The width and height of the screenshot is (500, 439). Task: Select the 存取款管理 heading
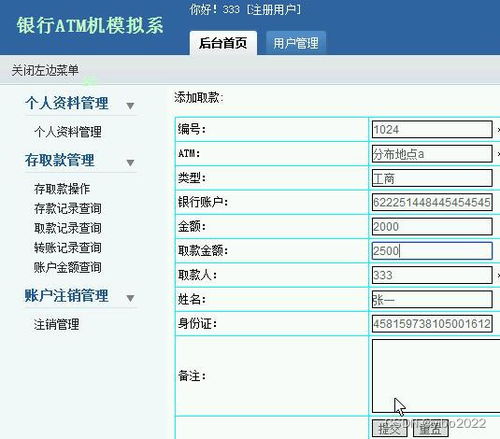(60, 160)
